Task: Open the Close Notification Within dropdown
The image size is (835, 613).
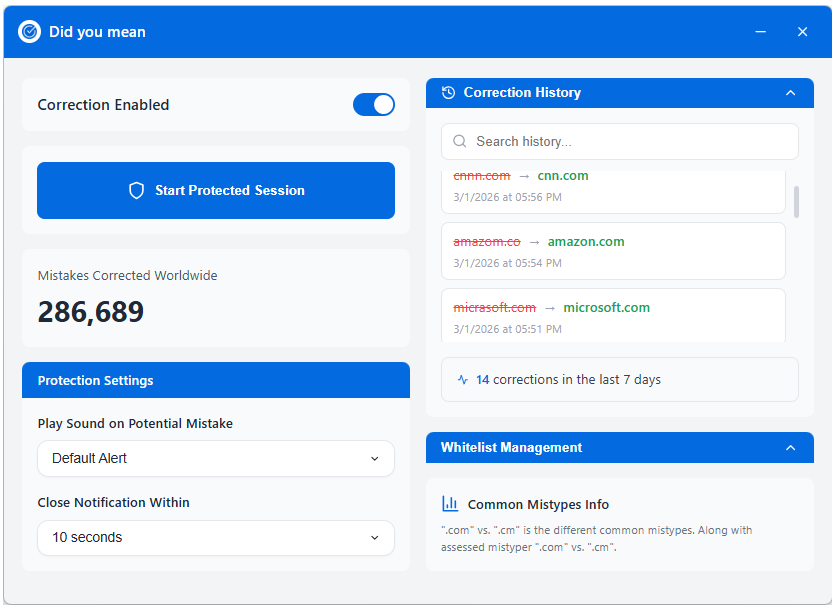Action: (216, 538)
